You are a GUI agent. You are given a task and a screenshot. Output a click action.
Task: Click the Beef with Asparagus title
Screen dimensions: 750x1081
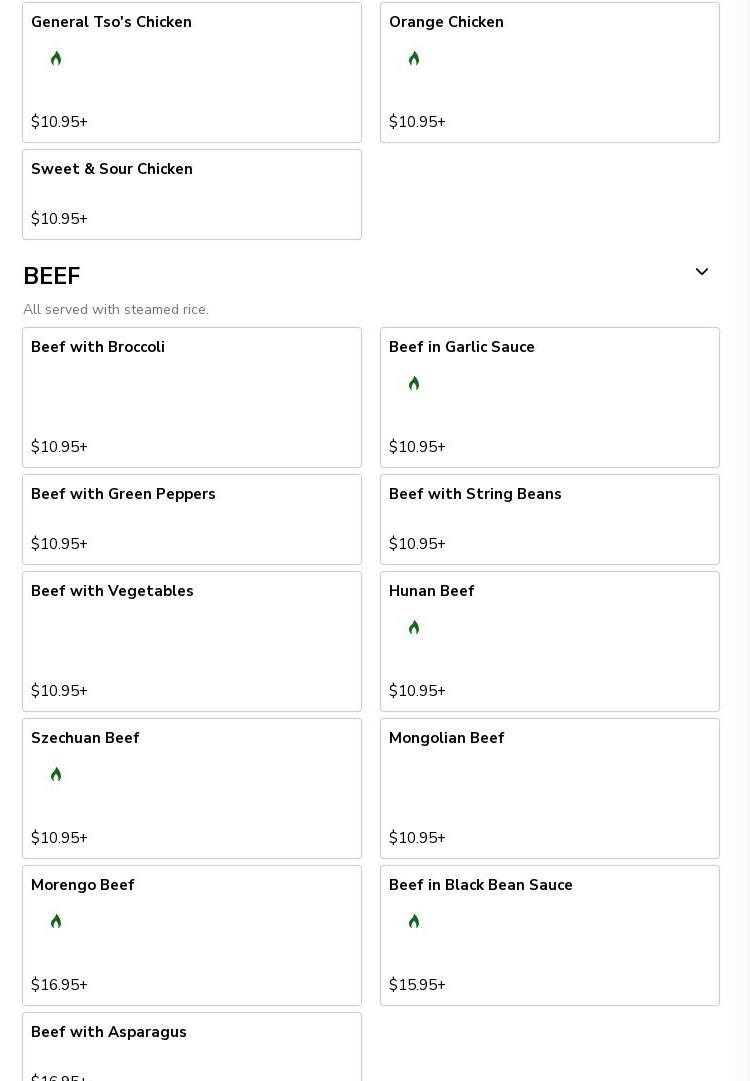109,1032
